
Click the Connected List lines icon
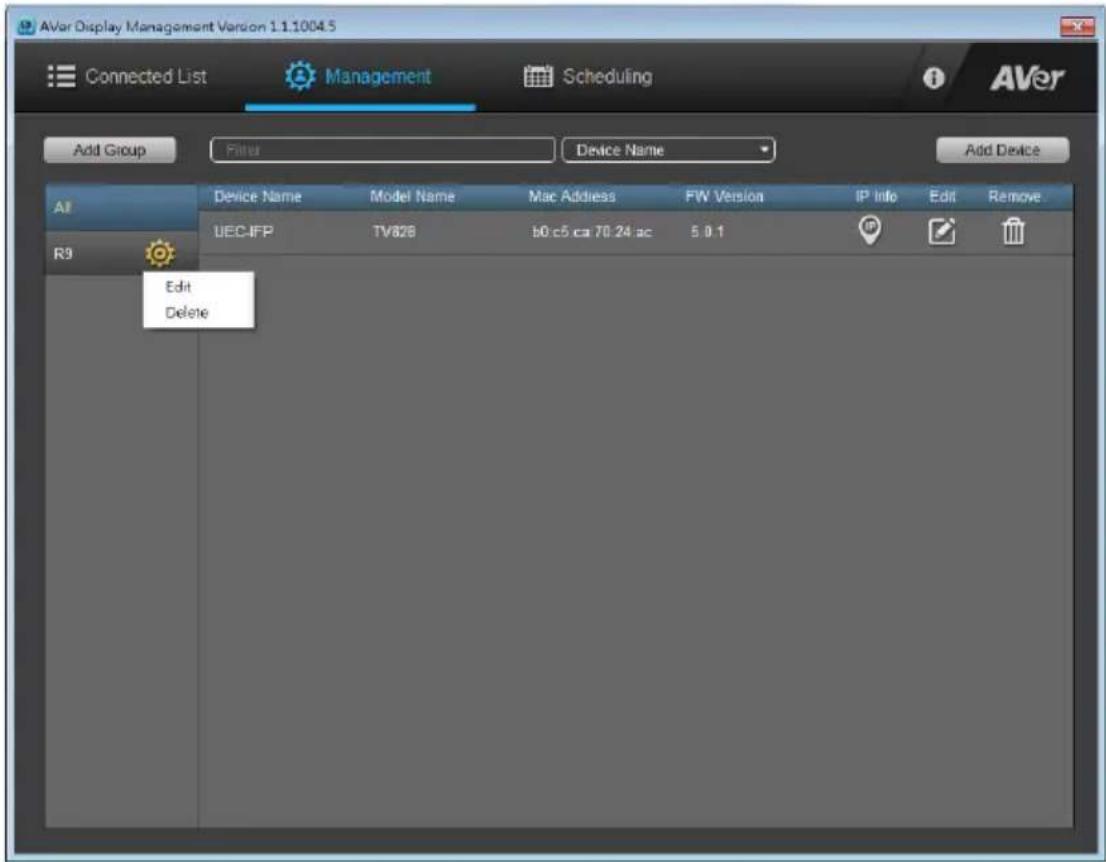61,76
